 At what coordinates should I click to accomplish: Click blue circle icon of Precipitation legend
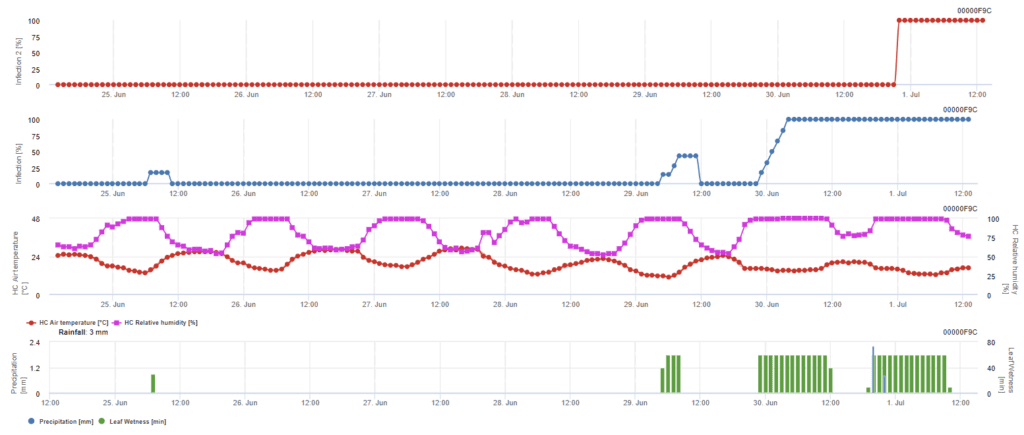point(33,422)
